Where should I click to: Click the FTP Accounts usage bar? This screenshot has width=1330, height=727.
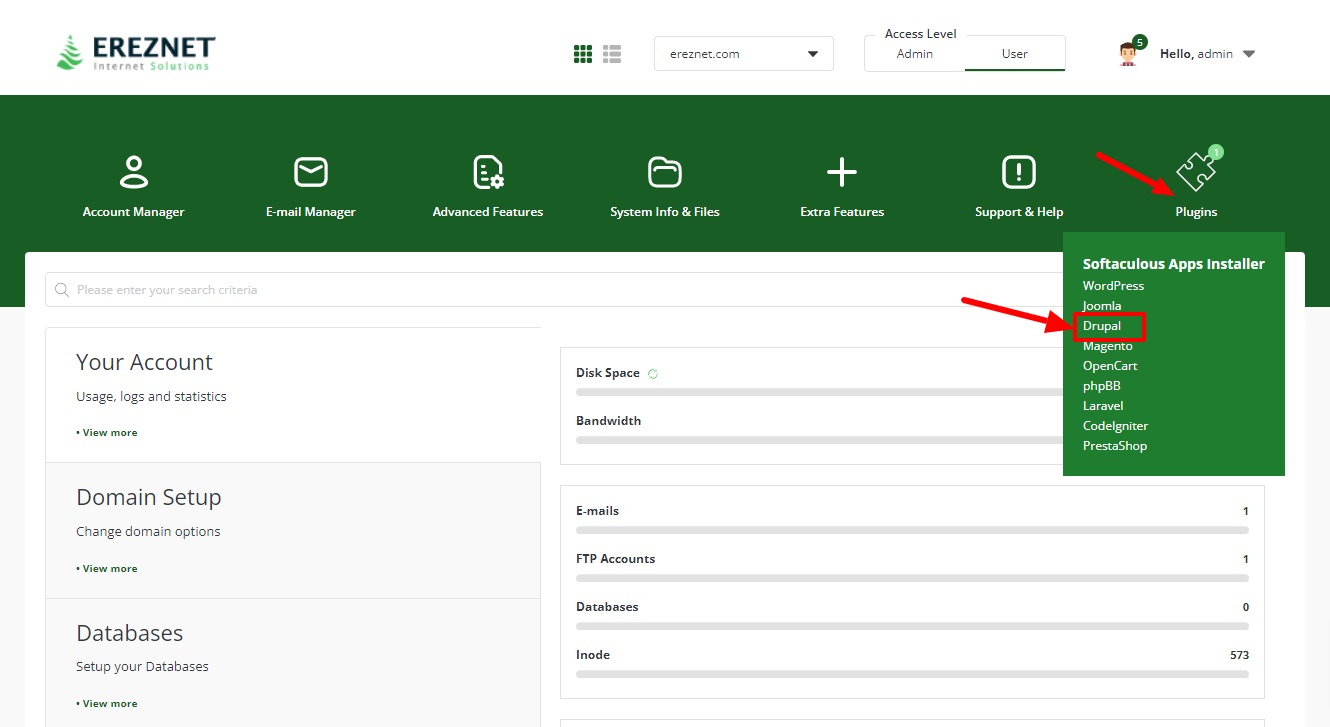(x=912, y=579)
